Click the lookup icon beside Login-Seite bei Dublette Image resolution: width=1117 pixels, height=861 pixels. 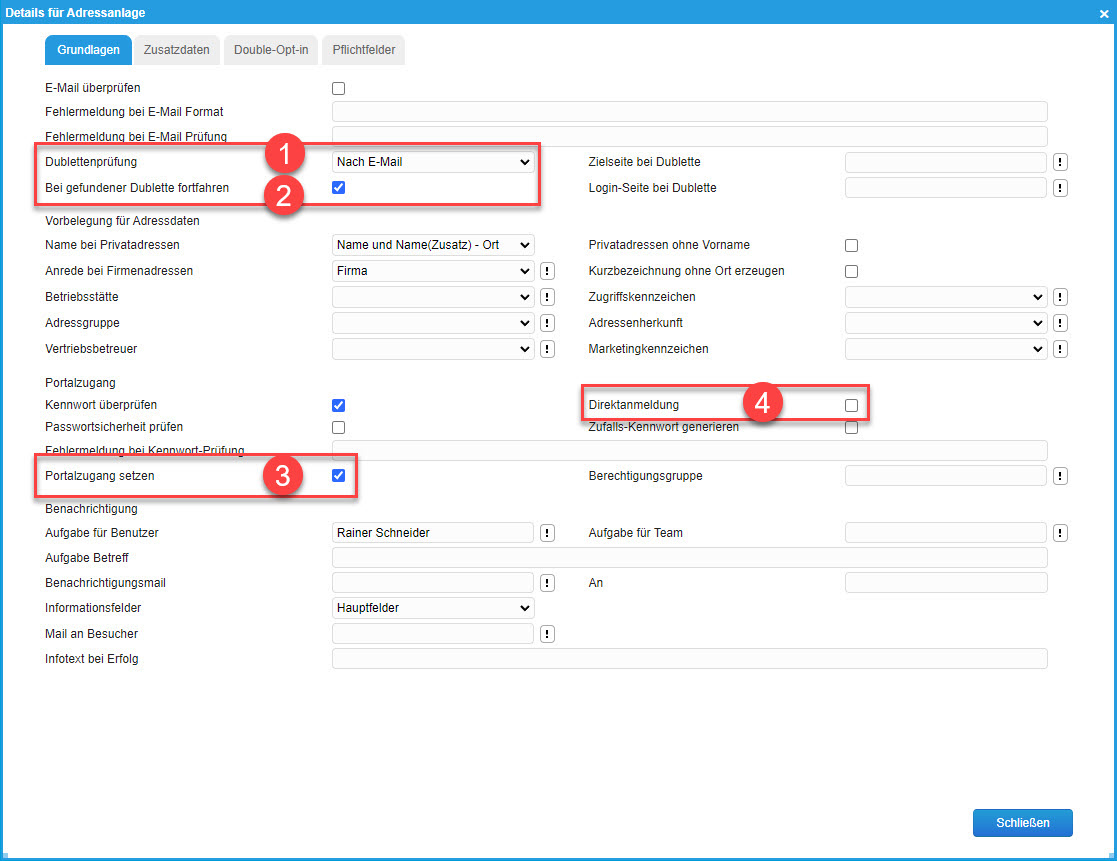coord(1060,188)
